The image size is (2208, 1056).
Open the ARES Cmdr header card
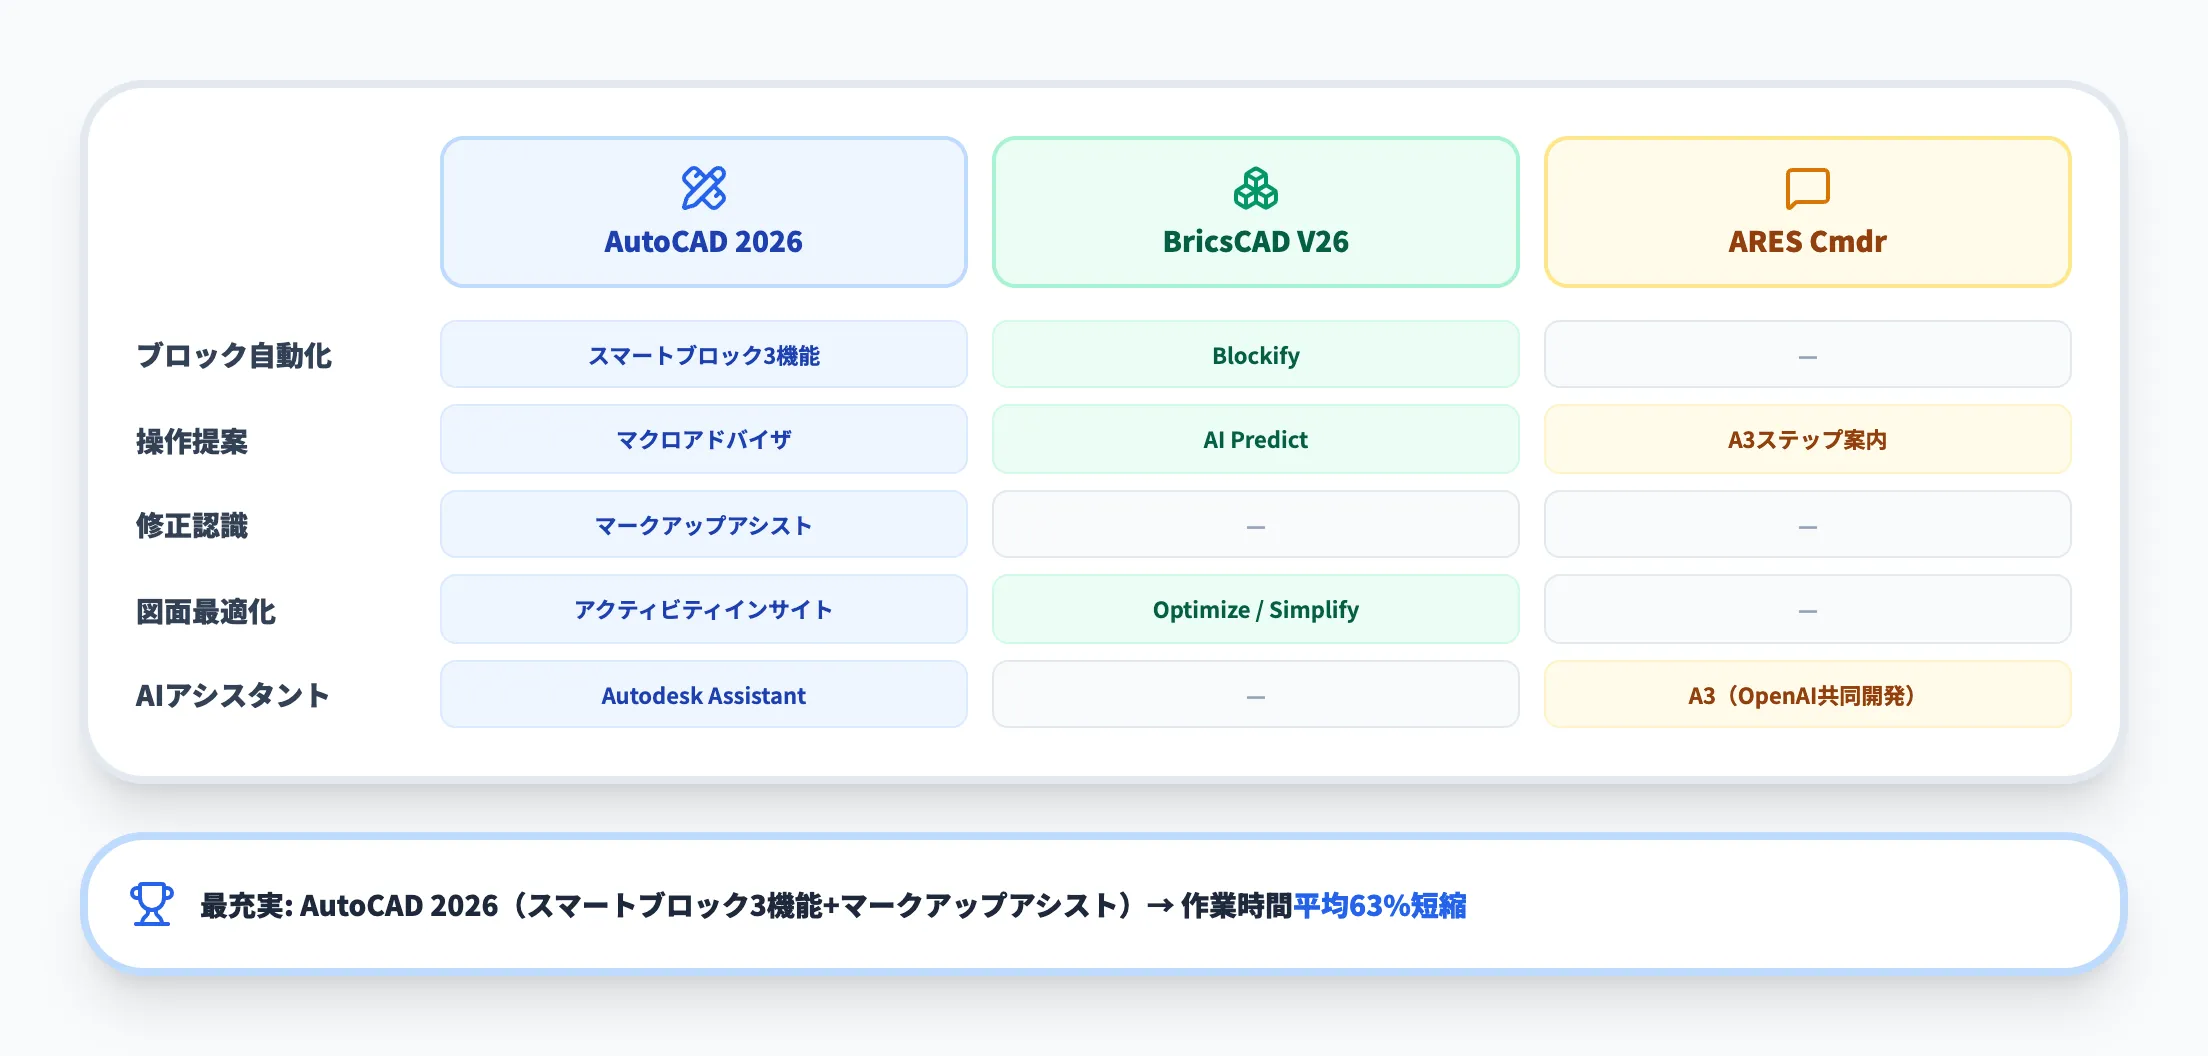[x=1806, y=211]
